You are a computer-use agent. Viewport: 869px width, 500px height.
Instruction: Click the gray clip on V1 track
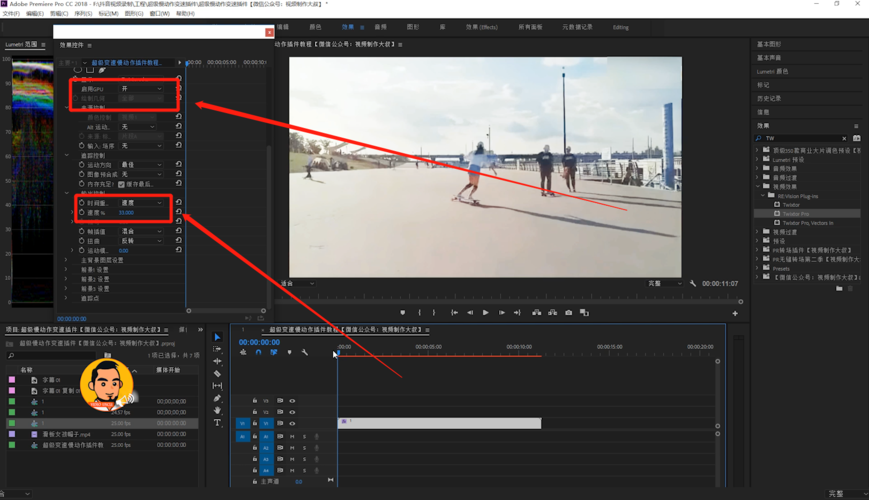[439, 424]
